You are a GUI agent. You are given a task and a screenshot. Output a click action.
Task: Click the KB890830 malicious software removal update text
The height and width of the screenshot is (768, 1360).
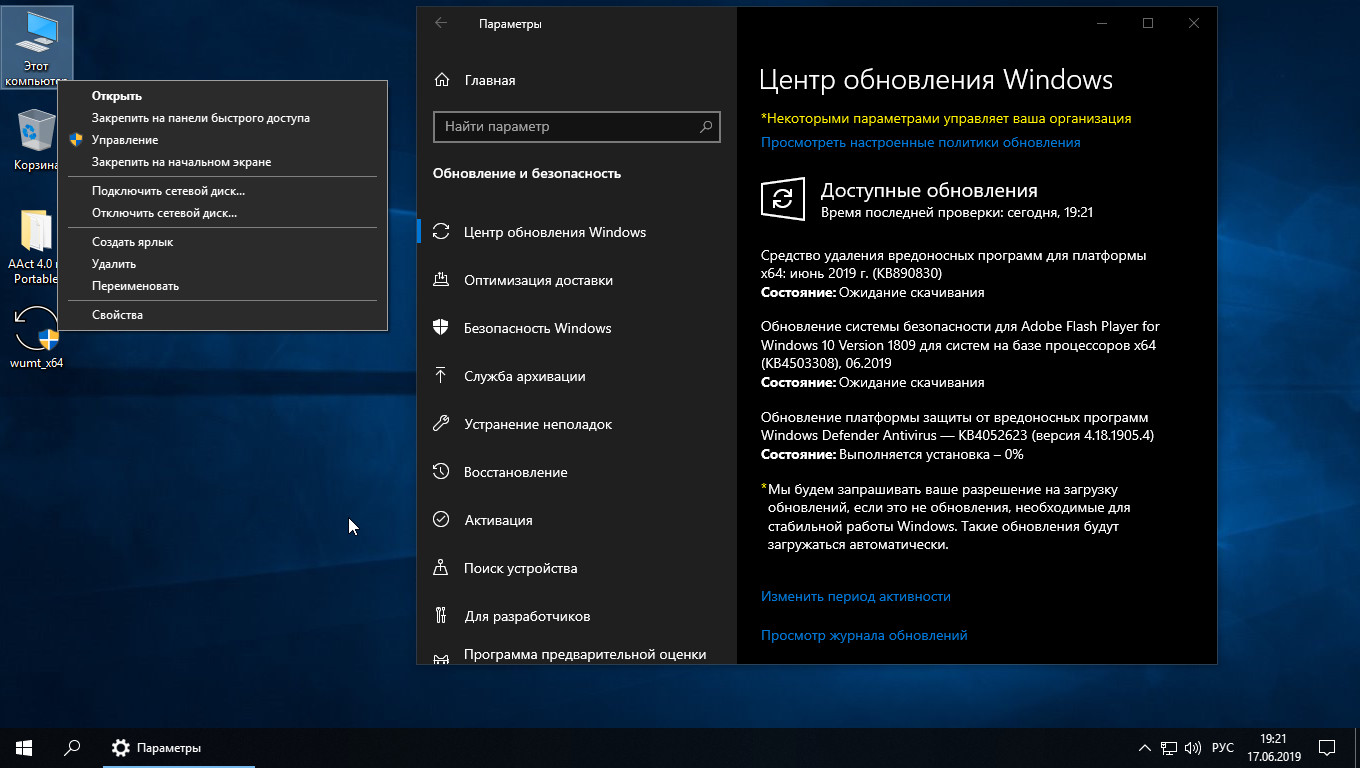[x=954, y=264]
